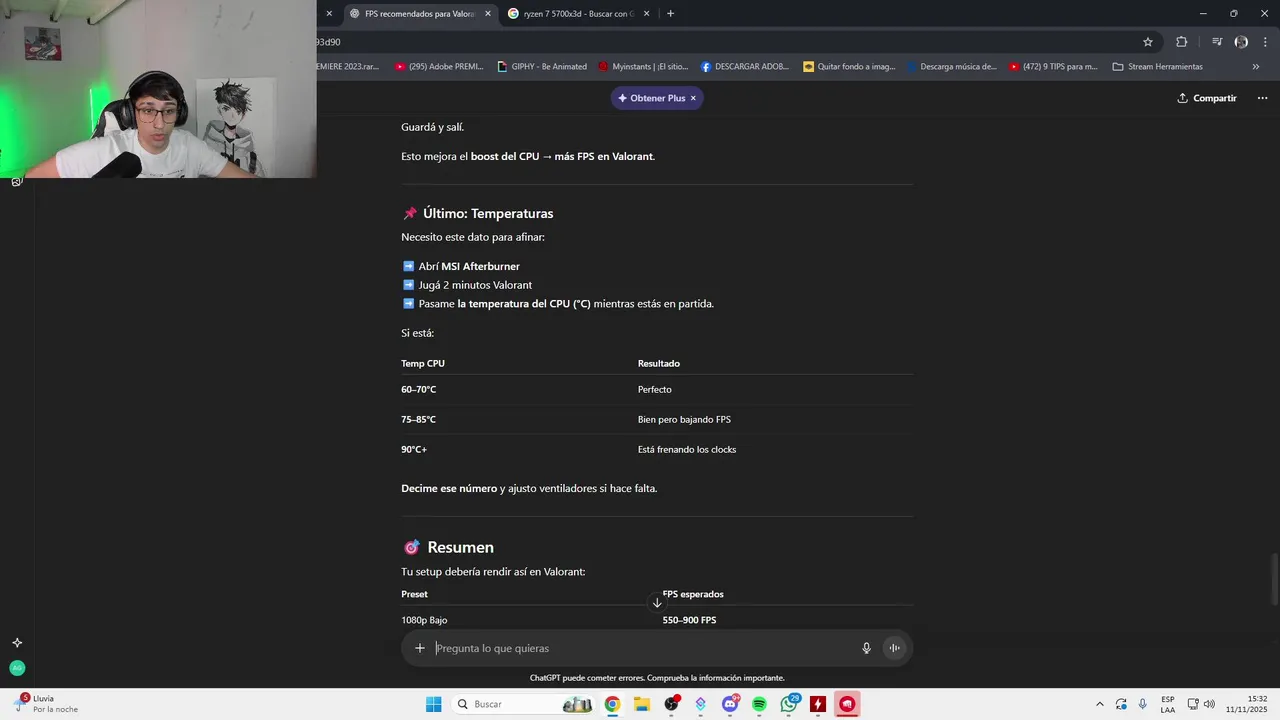Start dictation with the microphone icon
This screenshot has width=1280, height=720.
(x=867, y=648)
